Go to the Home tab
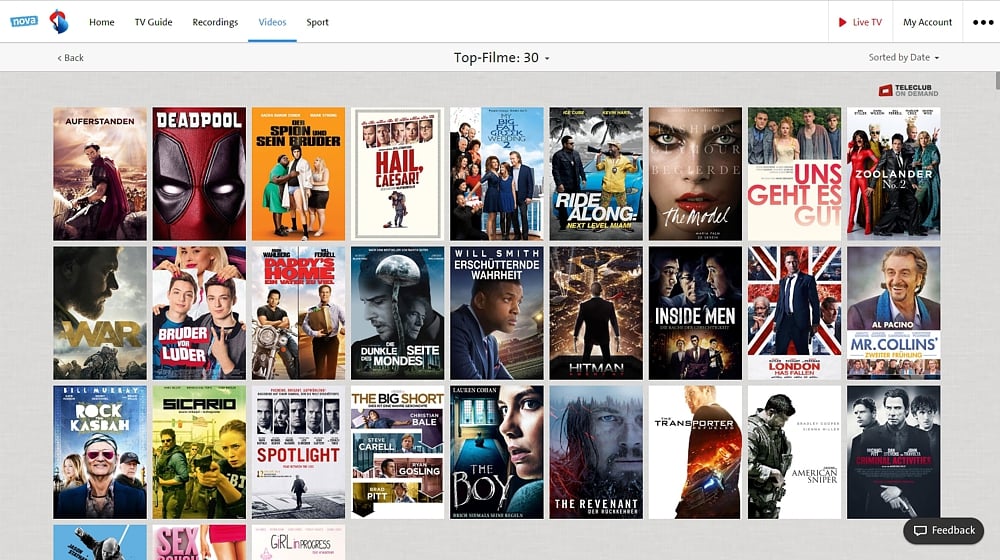The width and height of the screenshot is (1000, 560). tap(101, 22)
